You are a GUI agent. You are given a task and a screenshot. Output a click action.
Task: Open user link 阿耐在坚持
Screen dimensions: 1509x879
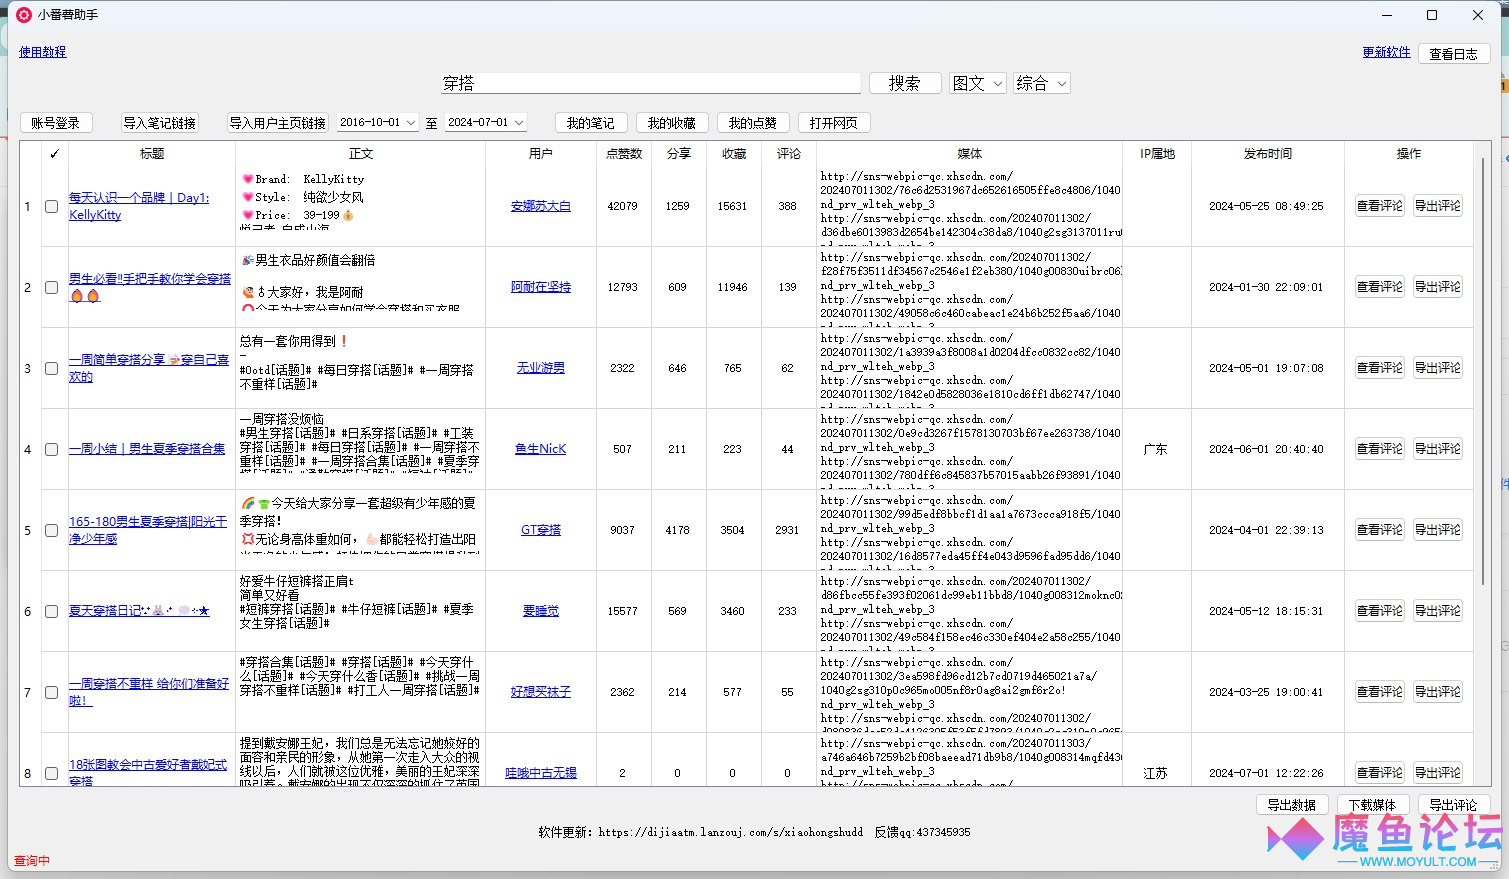coord(541,287)
